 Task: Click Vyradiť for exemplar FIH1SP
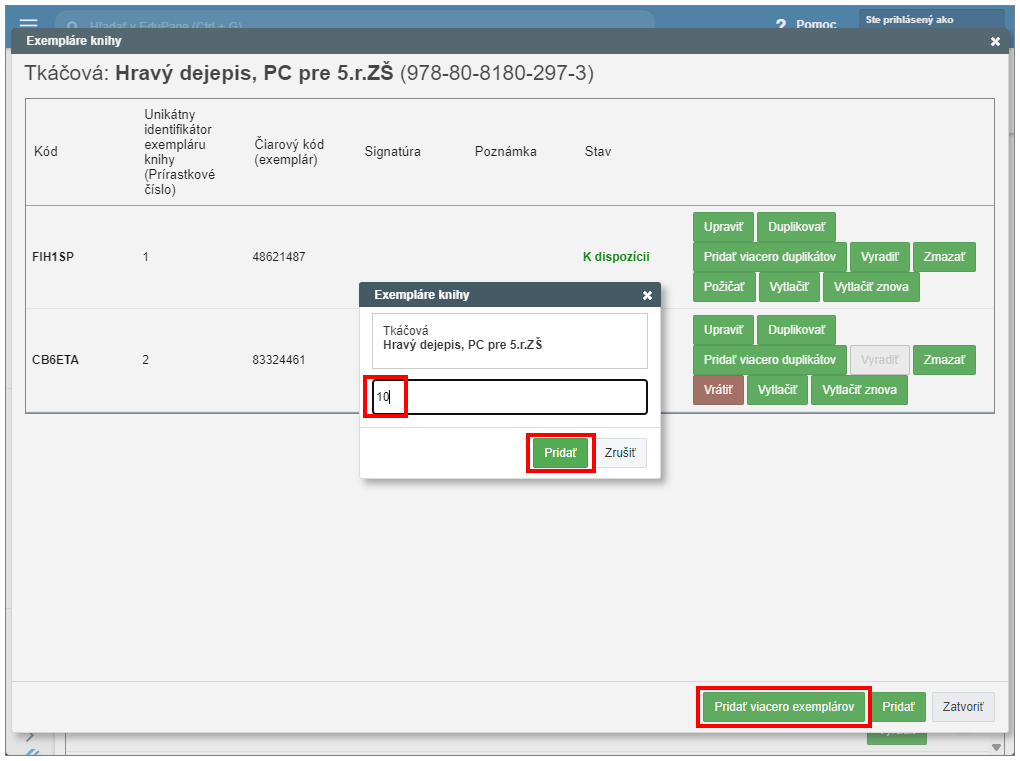(879, 257)
